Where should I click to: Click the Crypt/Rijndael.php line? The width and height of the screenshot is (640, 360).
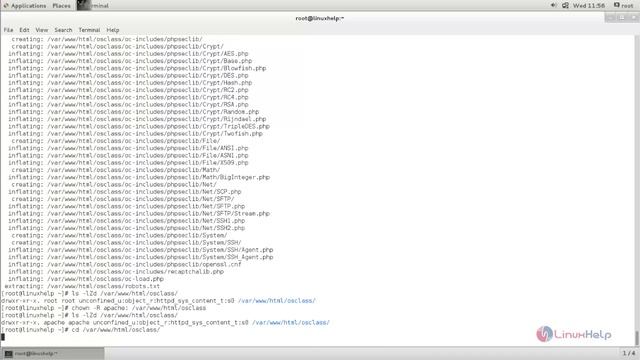pos(137,119)
